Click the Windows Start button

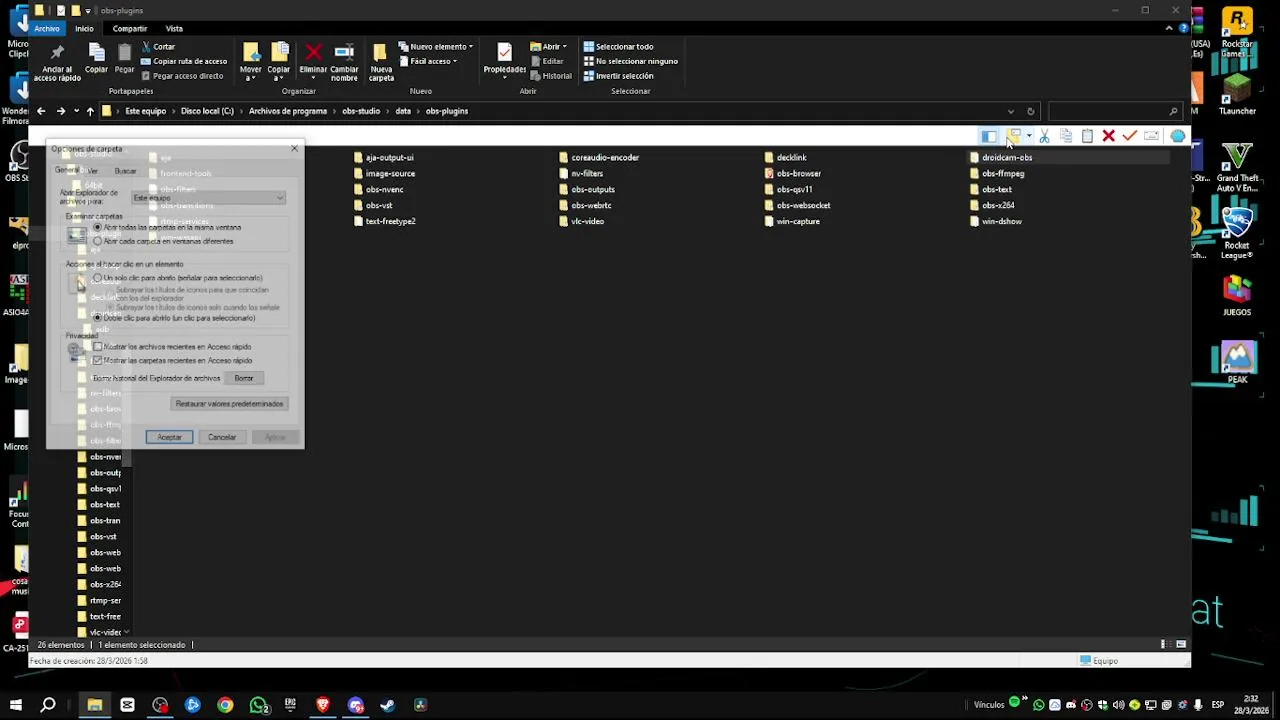15,705
